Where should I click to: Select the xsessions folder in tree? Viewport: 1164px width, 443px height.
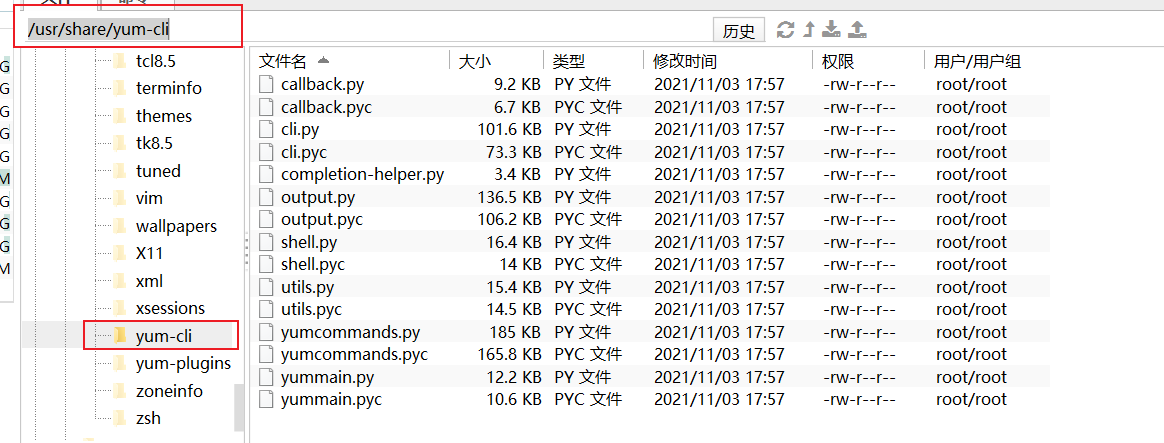point(170,308)
